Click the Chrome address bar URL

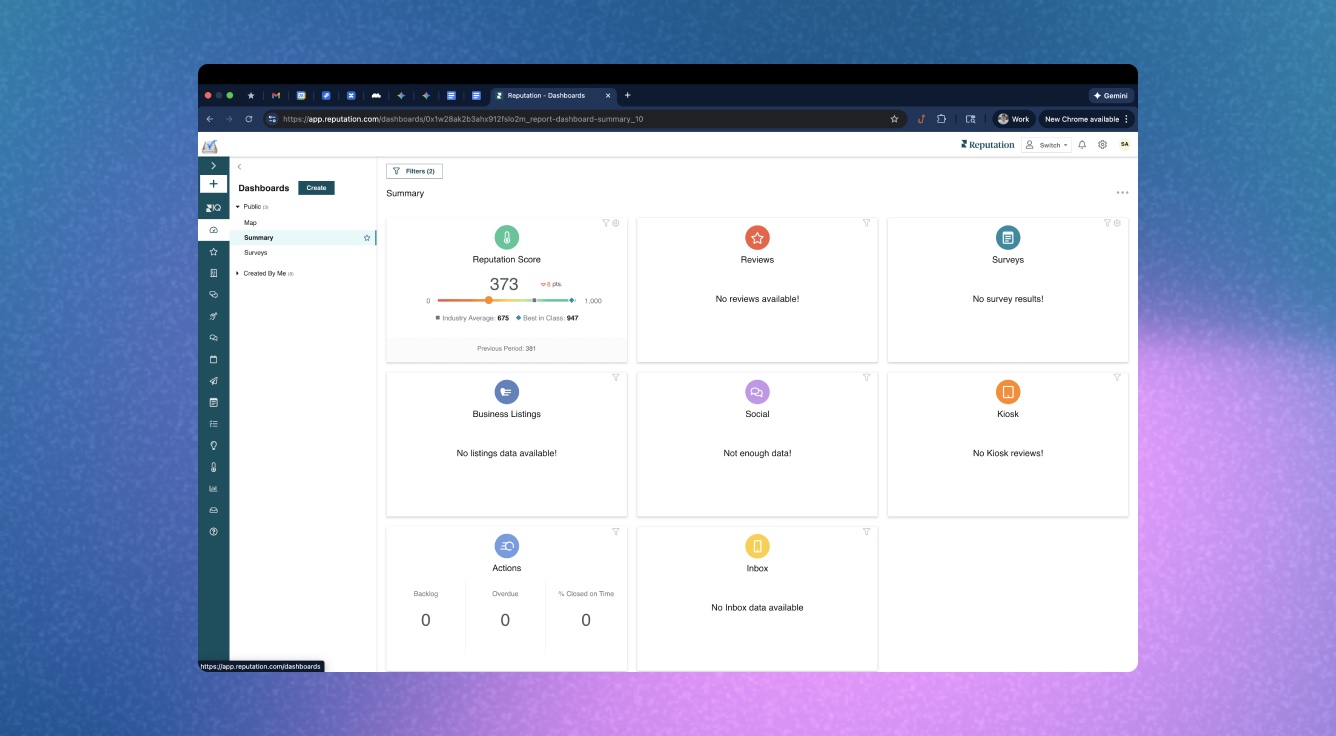pyautogui.click(x=462, y=119)
